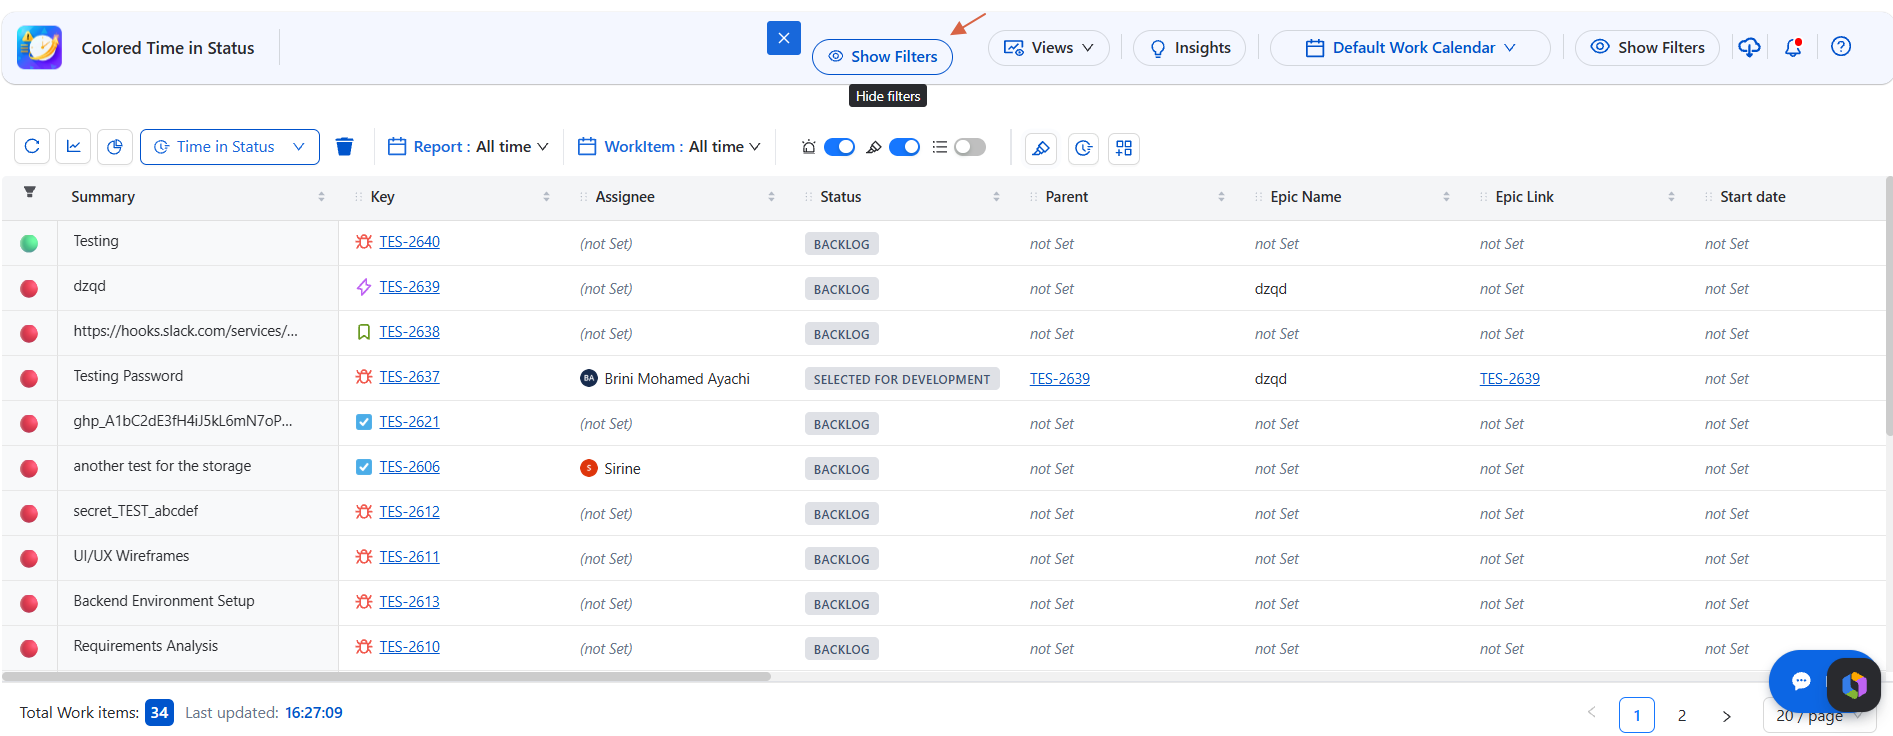Click the bug icon beside TES-2640
1893x736 pixels.
pos(364,242)
